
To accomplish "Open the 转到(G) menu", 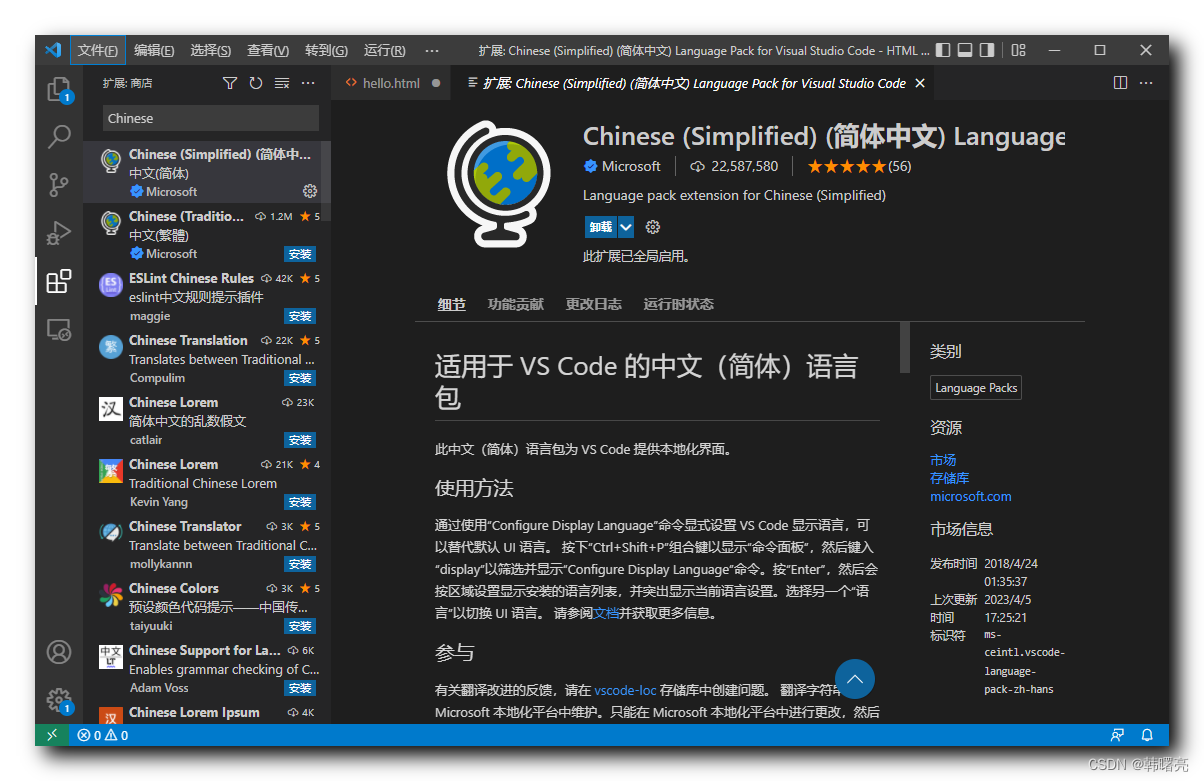I will 326,50.
